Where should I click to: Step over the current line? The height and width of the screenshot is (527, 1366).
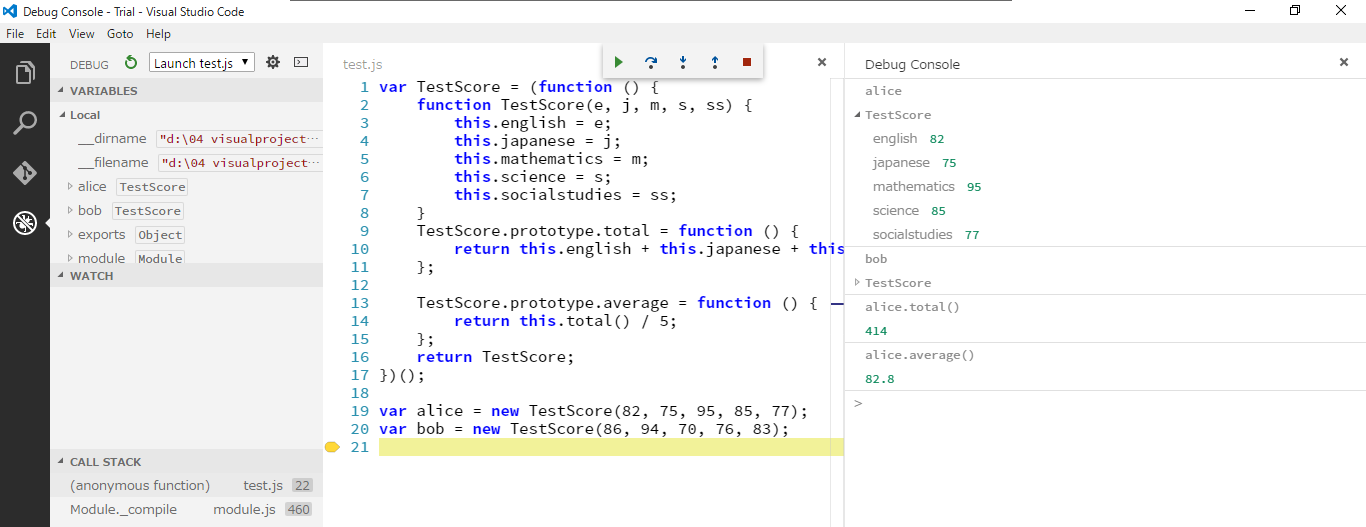tap(651, 62)
